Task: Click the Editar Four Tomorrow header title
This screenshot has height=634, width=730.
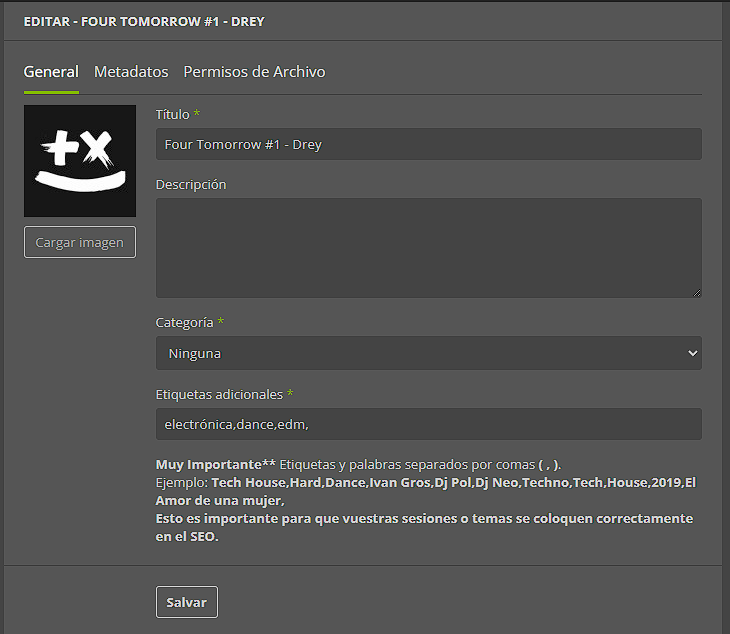Action: pyautogui.click(x=143, y=20)
